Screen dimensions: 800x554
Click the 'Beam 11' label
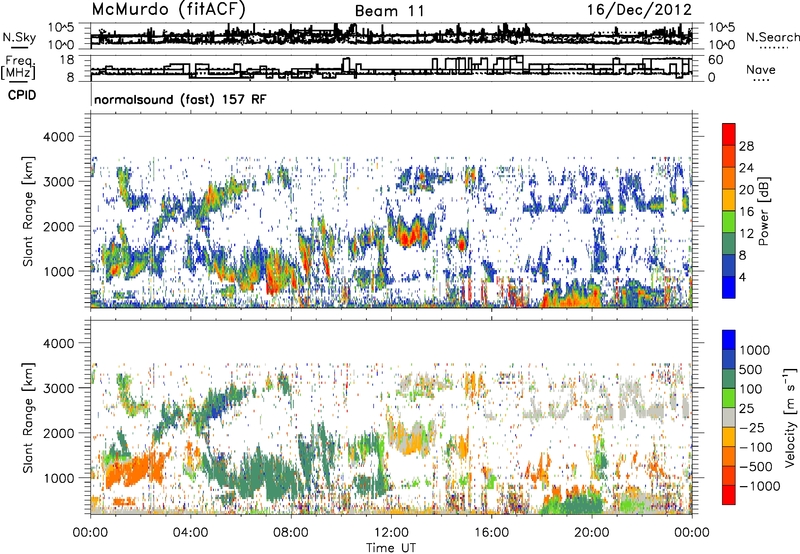(x=389, y=11)
